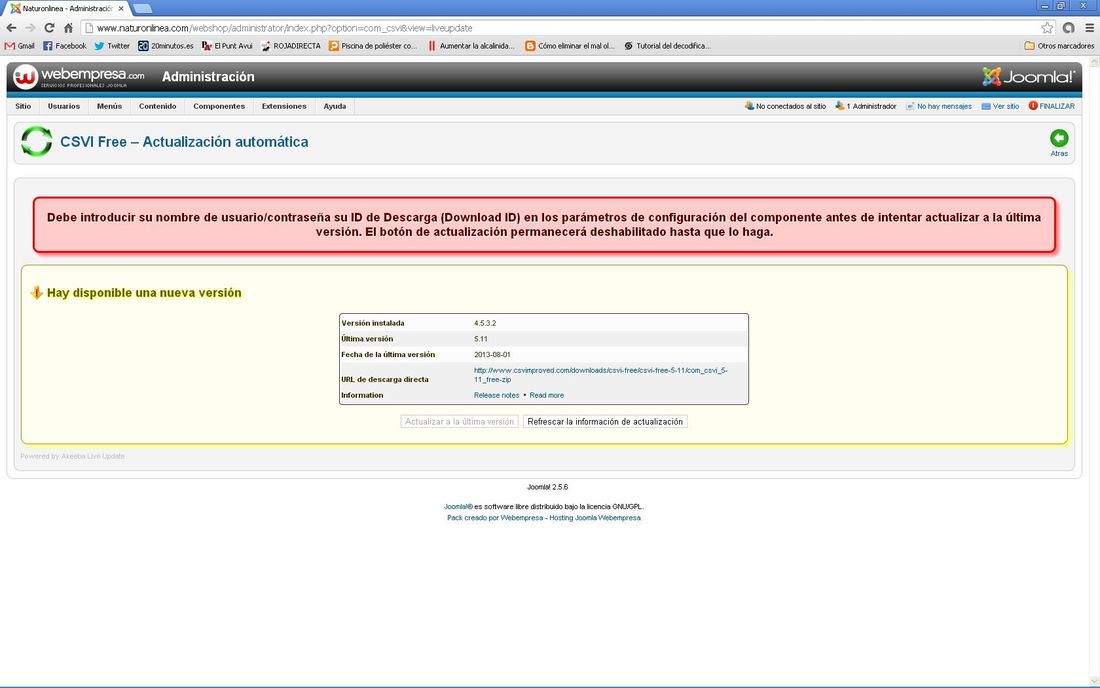1100x688 pixels.
Task: Open the Release notes link
Action: click(x=497, y=395)
